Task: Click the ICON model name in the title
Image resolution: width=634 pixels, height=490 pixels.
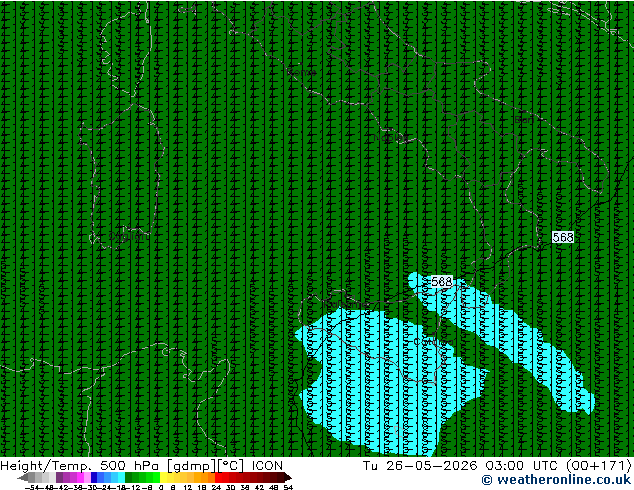Action: pos(267,466)
